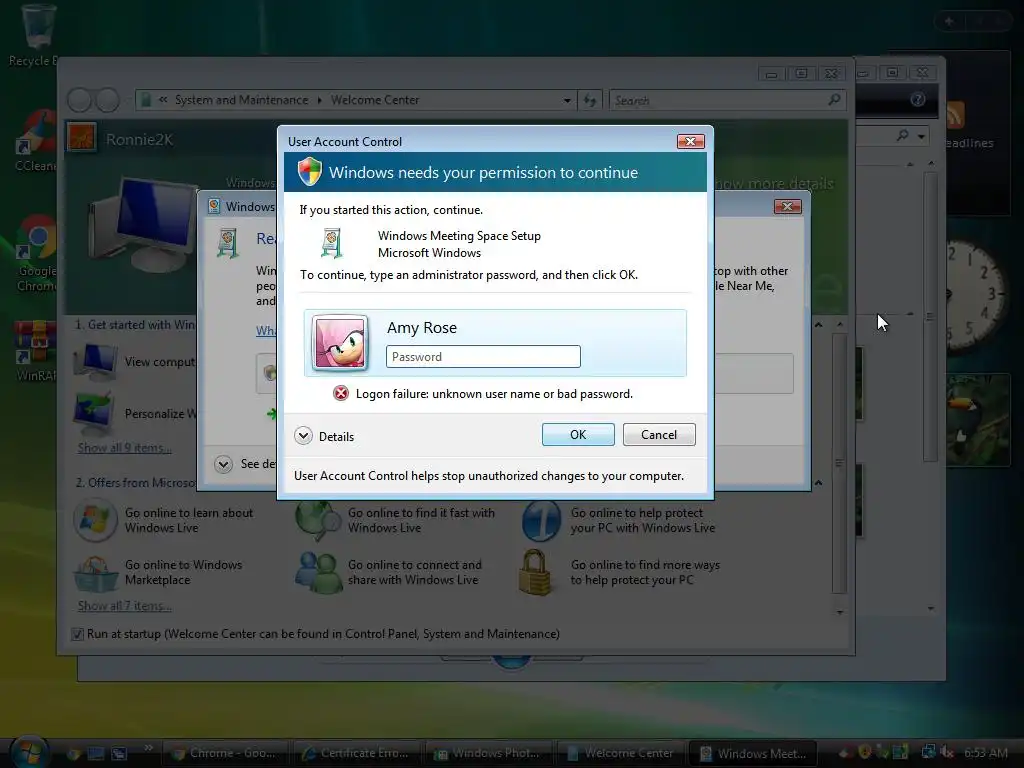The image size is (1024, 768).
Task: Close the User Account Control dialog
Action: [x=690, y=141]
